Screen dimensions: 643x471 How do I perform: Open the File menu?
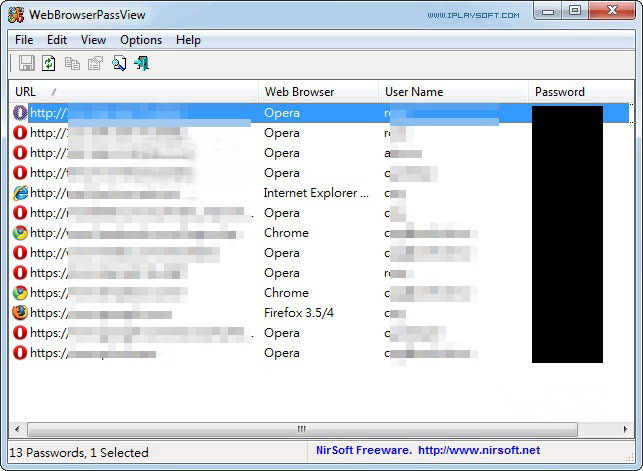pos(24,40)
